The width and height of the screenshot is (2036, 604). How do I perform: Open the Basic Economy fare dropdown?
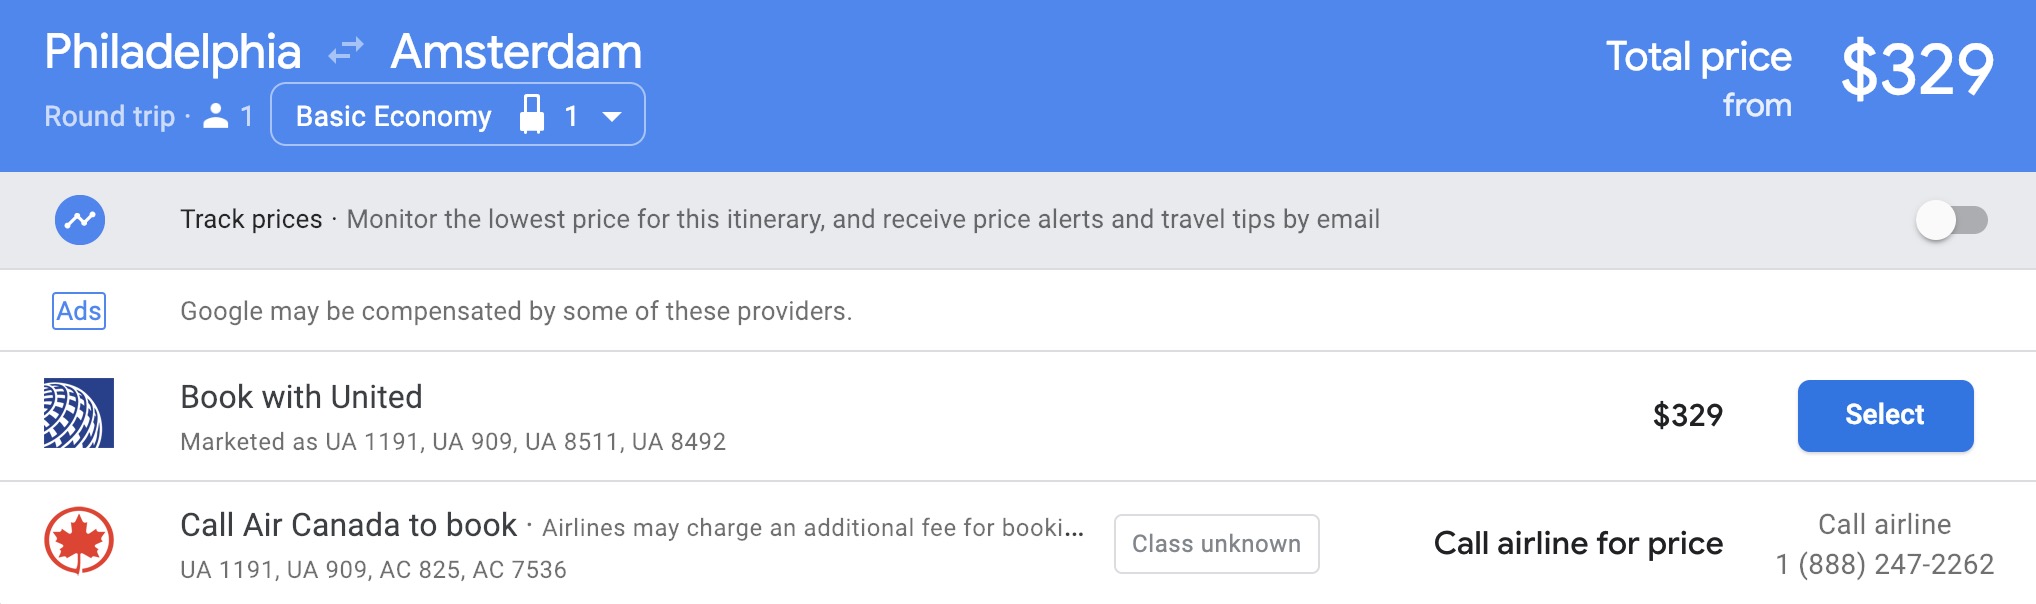[394, 116]
